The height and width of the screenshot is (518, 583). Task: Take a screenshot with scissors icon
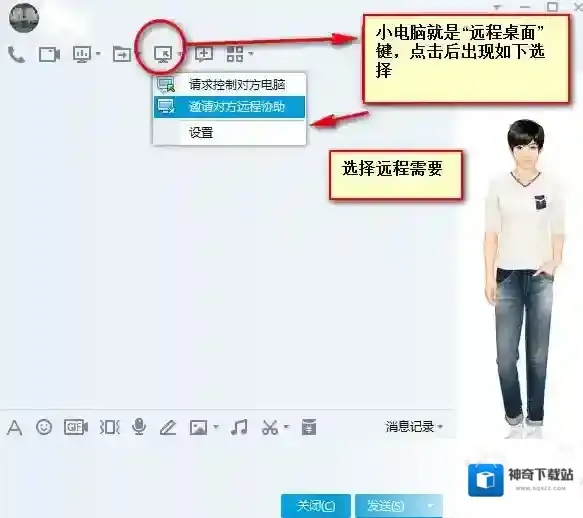coord(270,427)
